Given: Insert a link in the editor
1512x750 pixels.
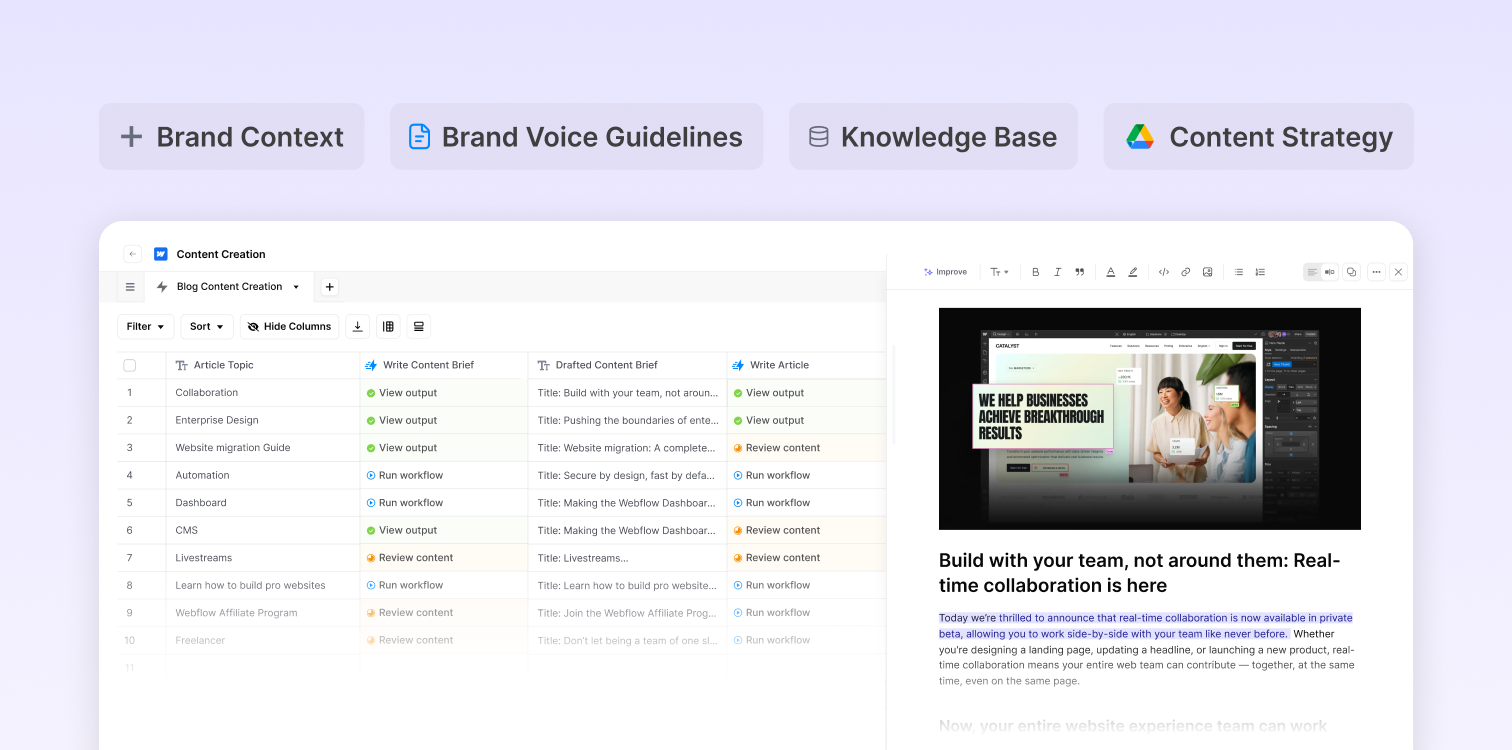Looking at the screenshot, I should tap(1186, 272).
